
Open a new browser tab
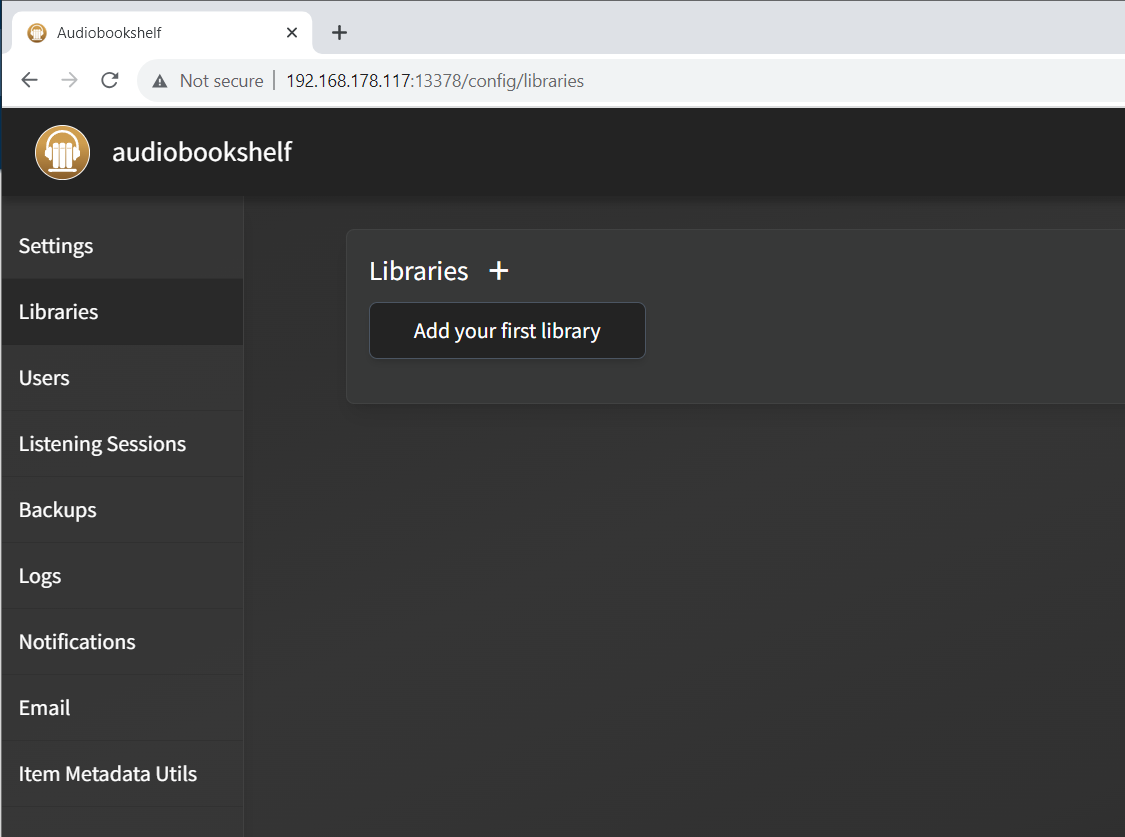tap(339, 33)
